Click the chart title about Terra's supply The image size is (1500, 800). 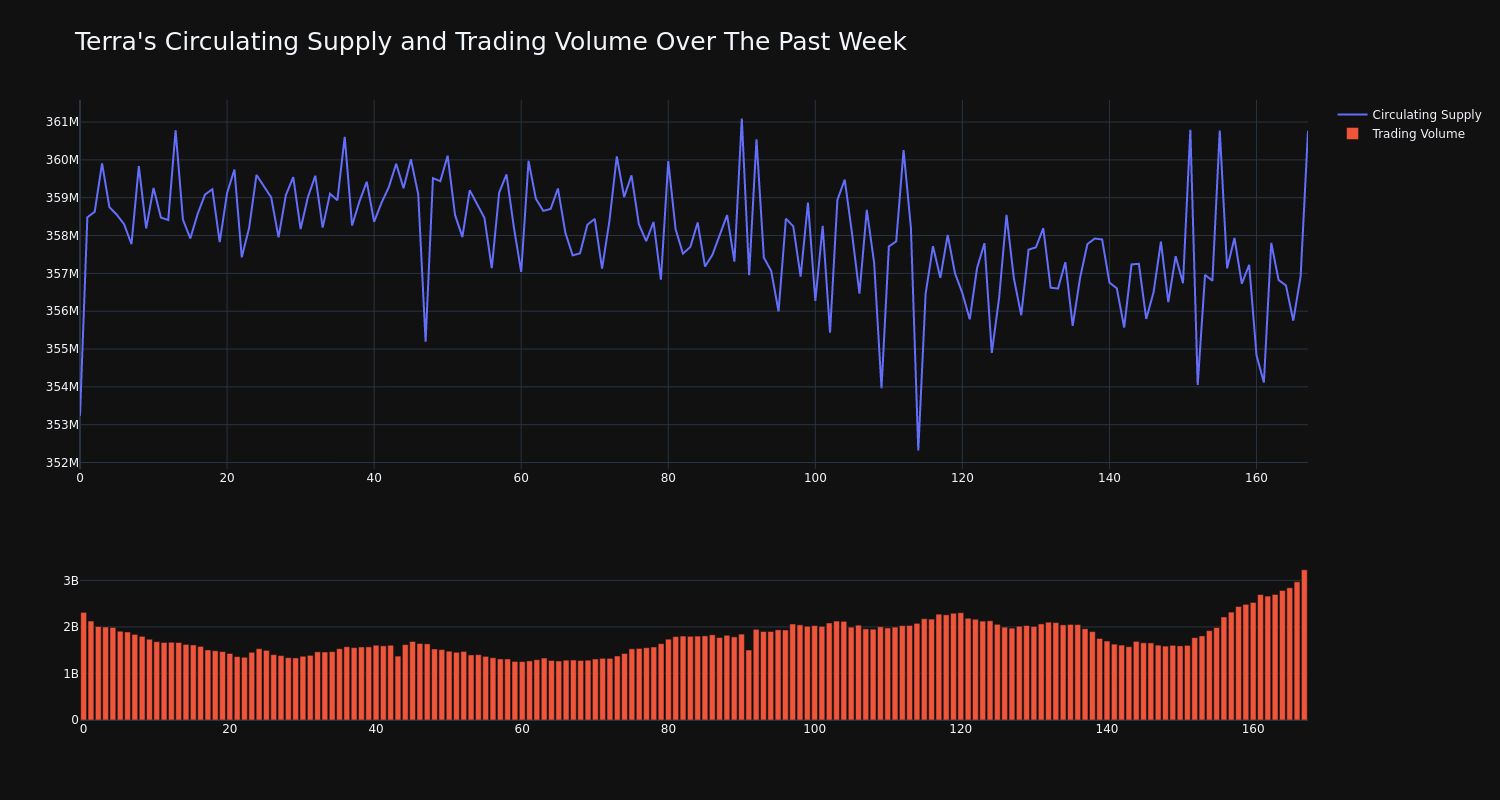pyautogui.click(x=490, y=43)
